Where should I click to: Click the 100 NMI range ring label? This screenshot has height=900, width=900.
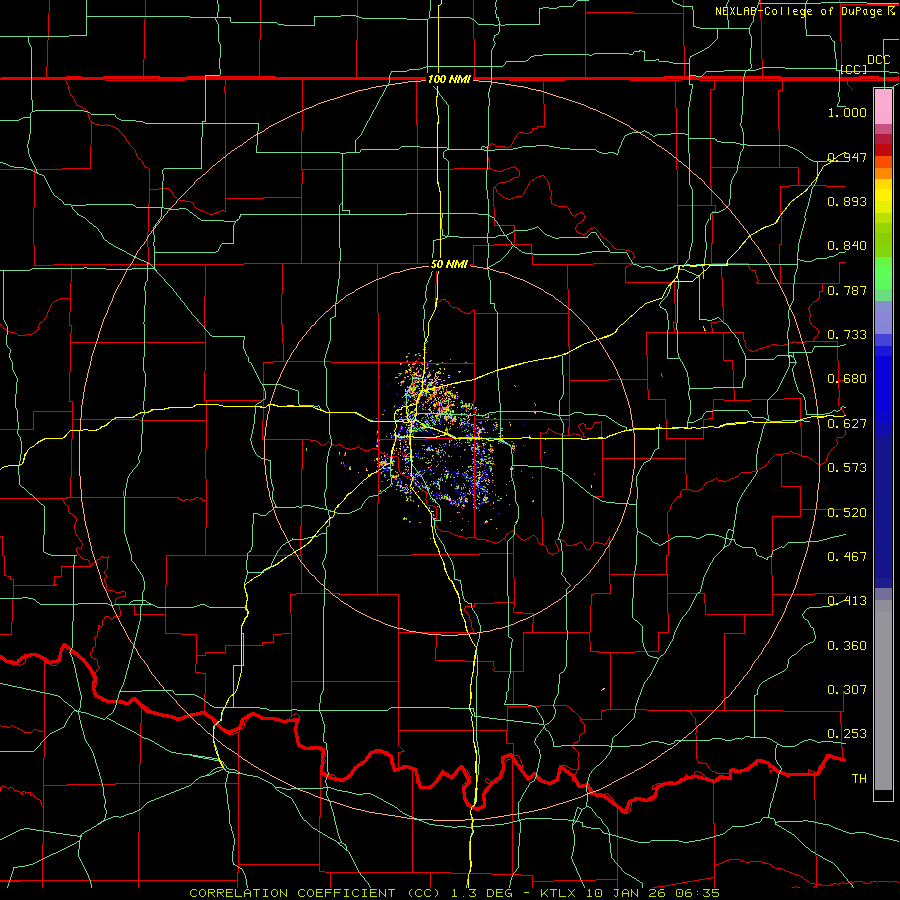tap(449, 79)
